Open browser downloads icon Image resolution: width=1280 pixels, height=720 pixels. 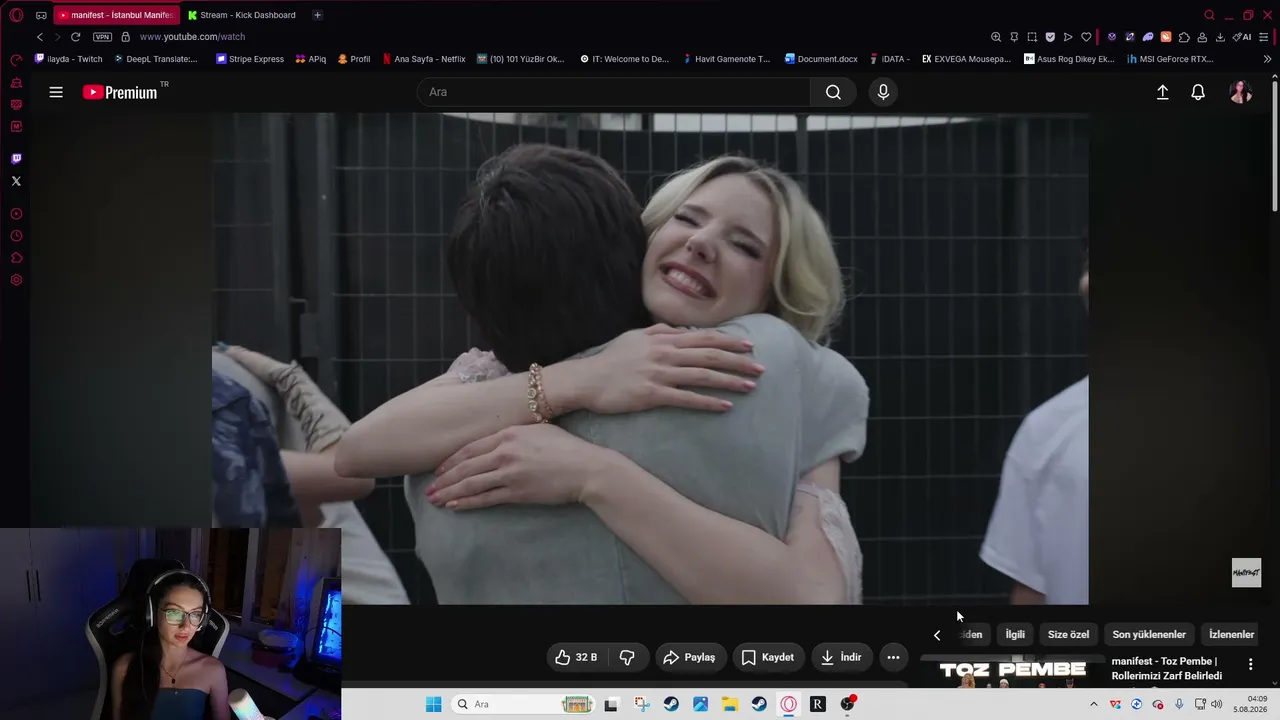point(1220,37)
